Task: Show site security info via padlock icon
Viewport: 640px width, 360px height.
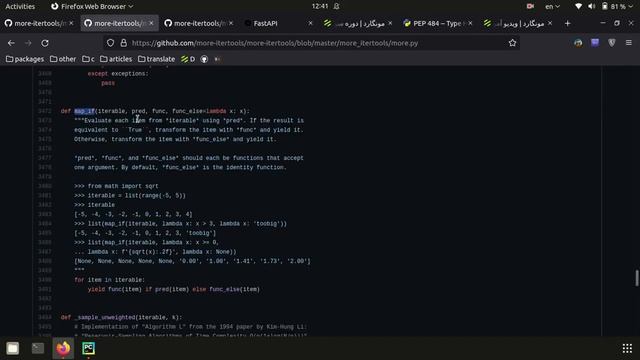Action: tap(123, 43)
